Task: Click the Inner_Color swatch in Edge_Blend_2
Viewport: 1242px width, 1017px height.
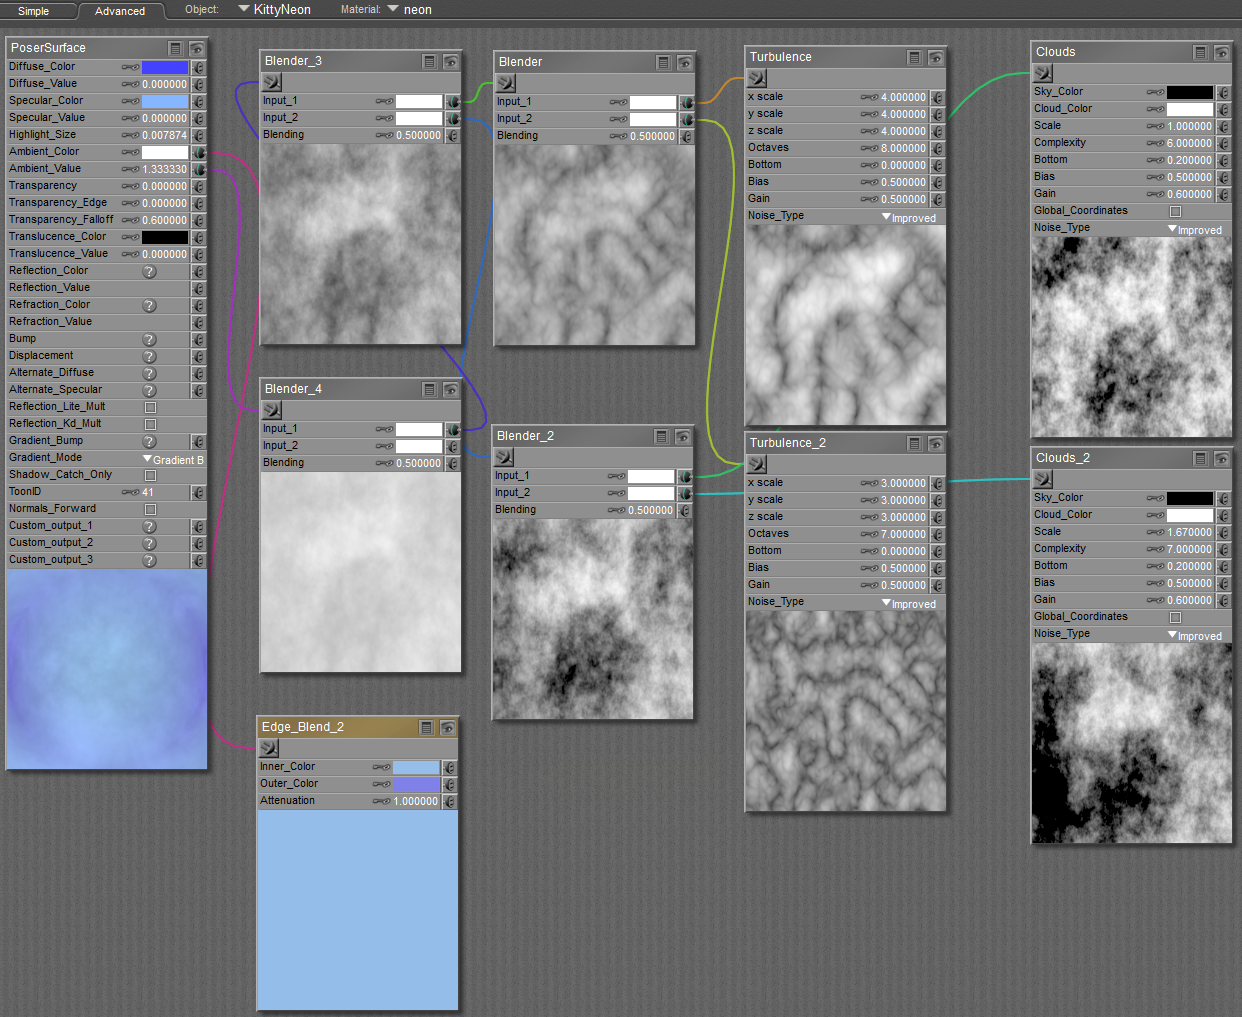Action: (416, 767)
